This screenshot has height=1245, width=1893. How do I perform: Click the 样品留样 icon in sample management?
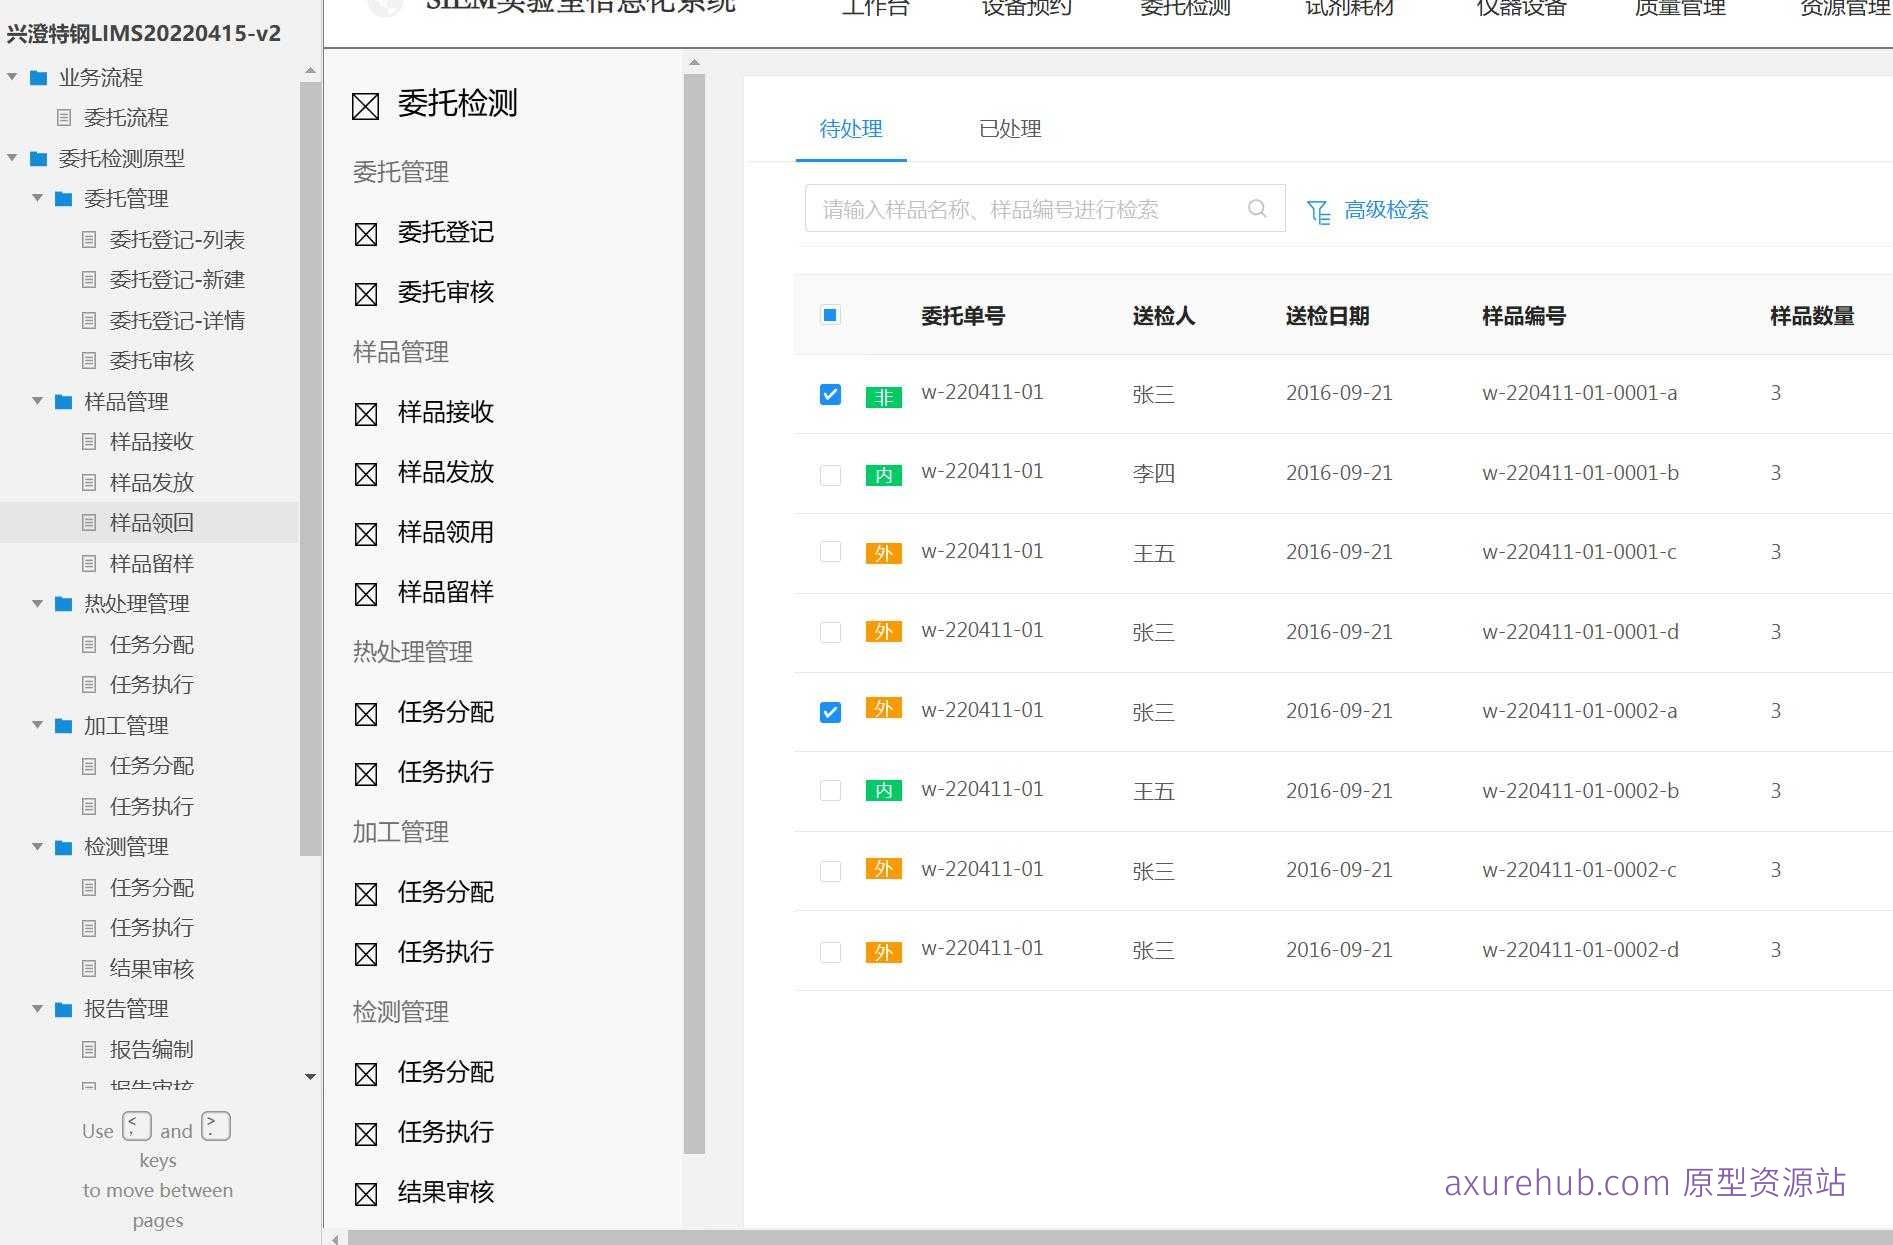[x=366, y=593]
